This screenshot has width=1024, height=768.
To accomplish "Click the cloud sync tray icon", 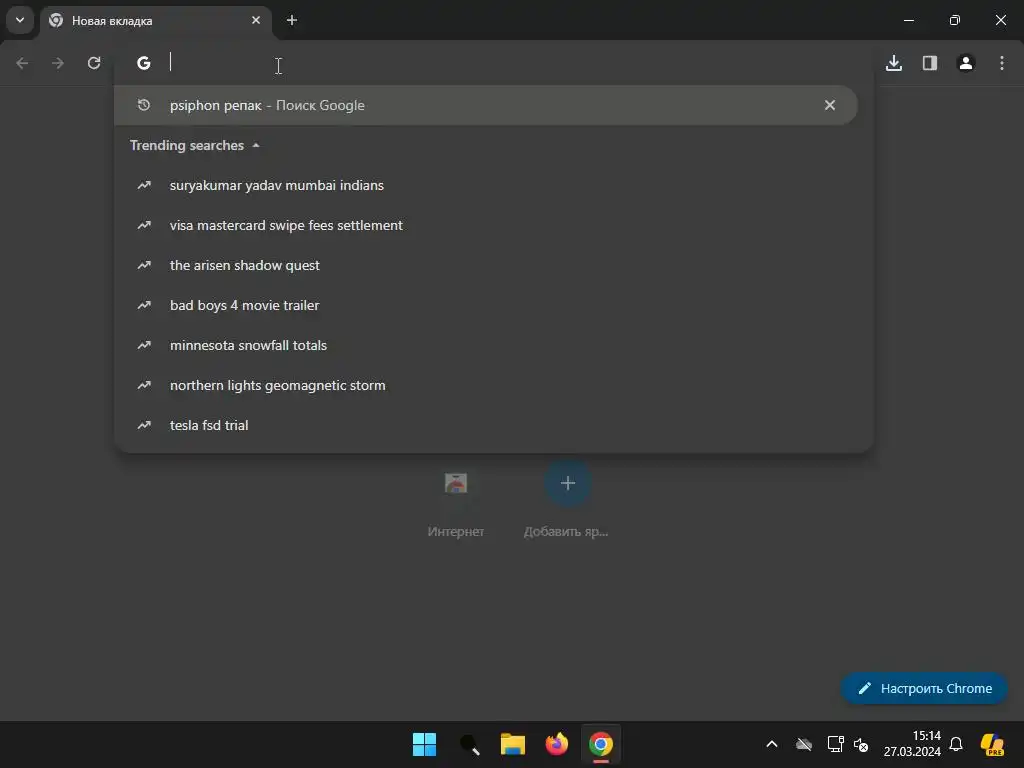I will (804, 744).
